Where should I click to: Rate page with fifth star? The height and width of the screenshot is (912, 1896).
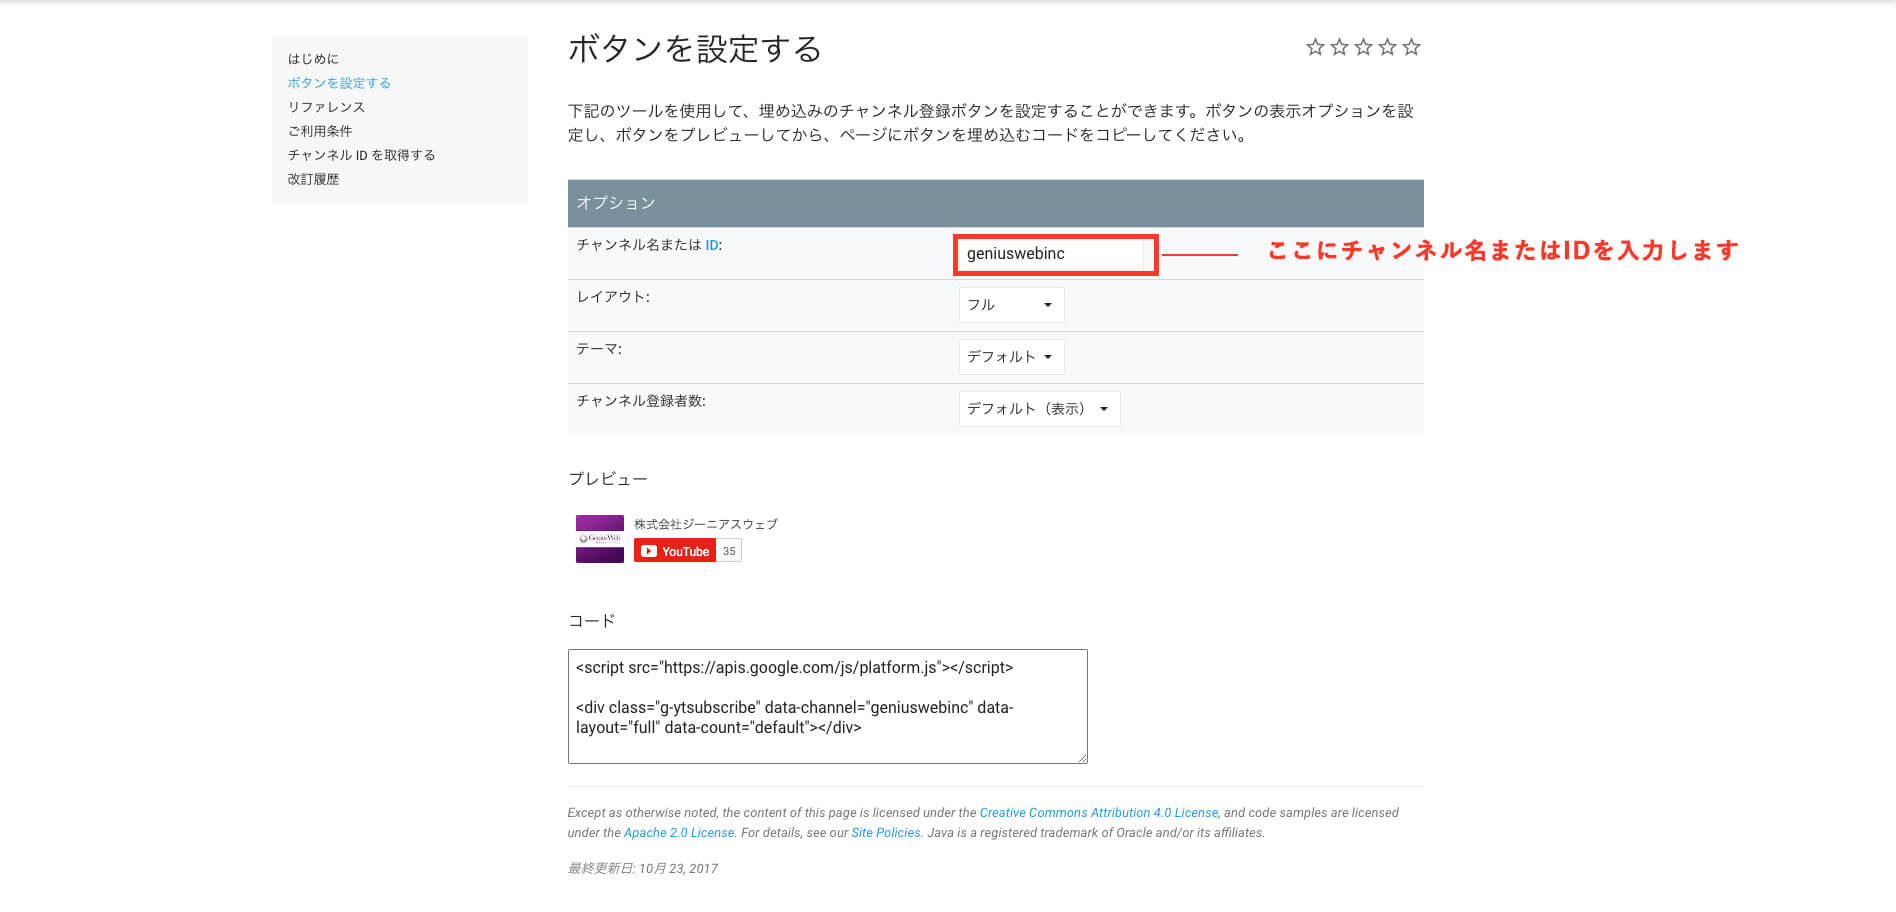click(1411, 47)
